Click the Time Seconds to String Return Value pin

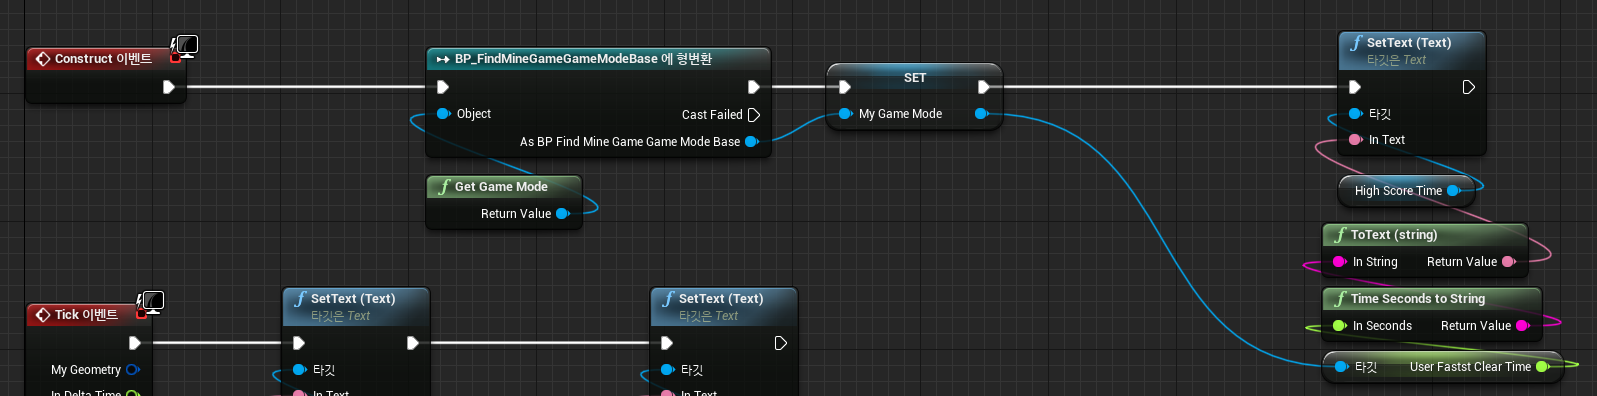coord(1522,326)
